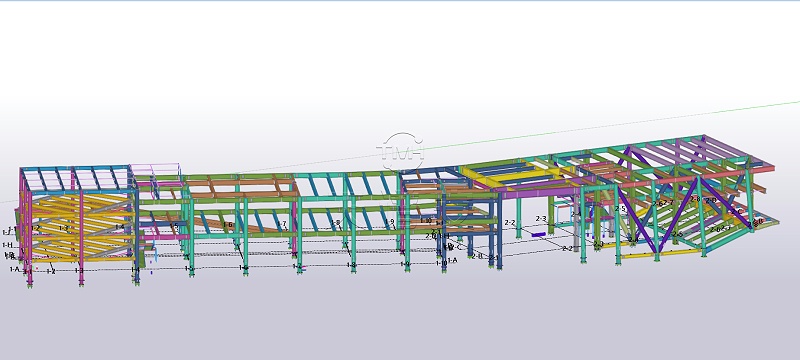The image size is (800, 360).
Task: Select the grid label 1-A at far left
Action: tap(15, 269)
